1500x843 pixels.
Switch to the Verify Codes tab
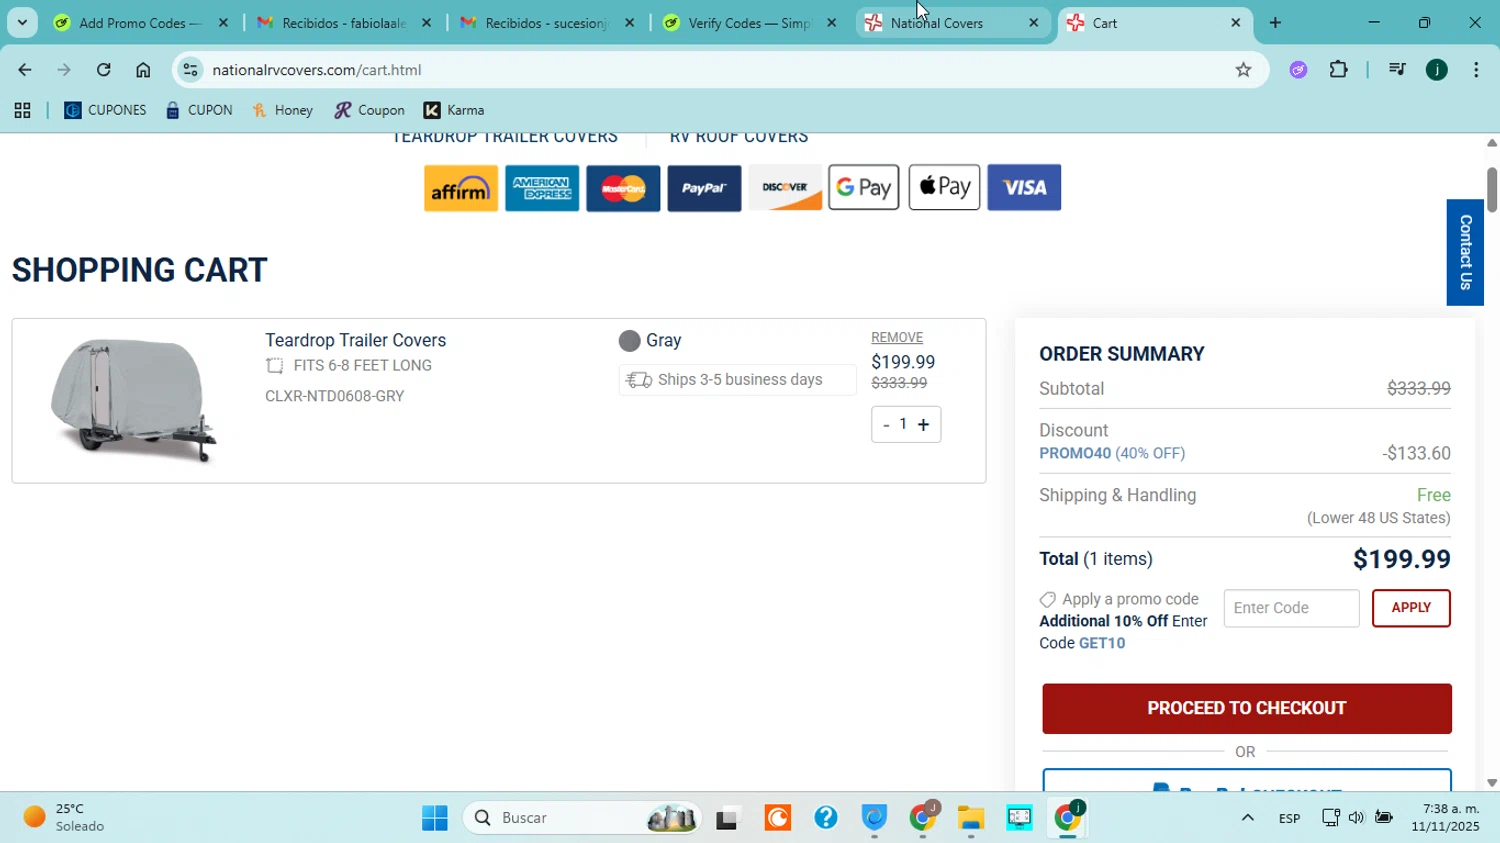tap(750, 23)
